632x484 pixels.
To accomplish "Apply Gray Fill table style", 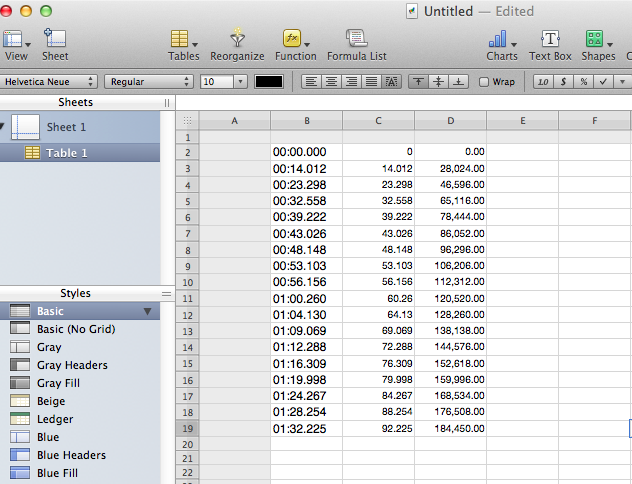I will point(80,383).
